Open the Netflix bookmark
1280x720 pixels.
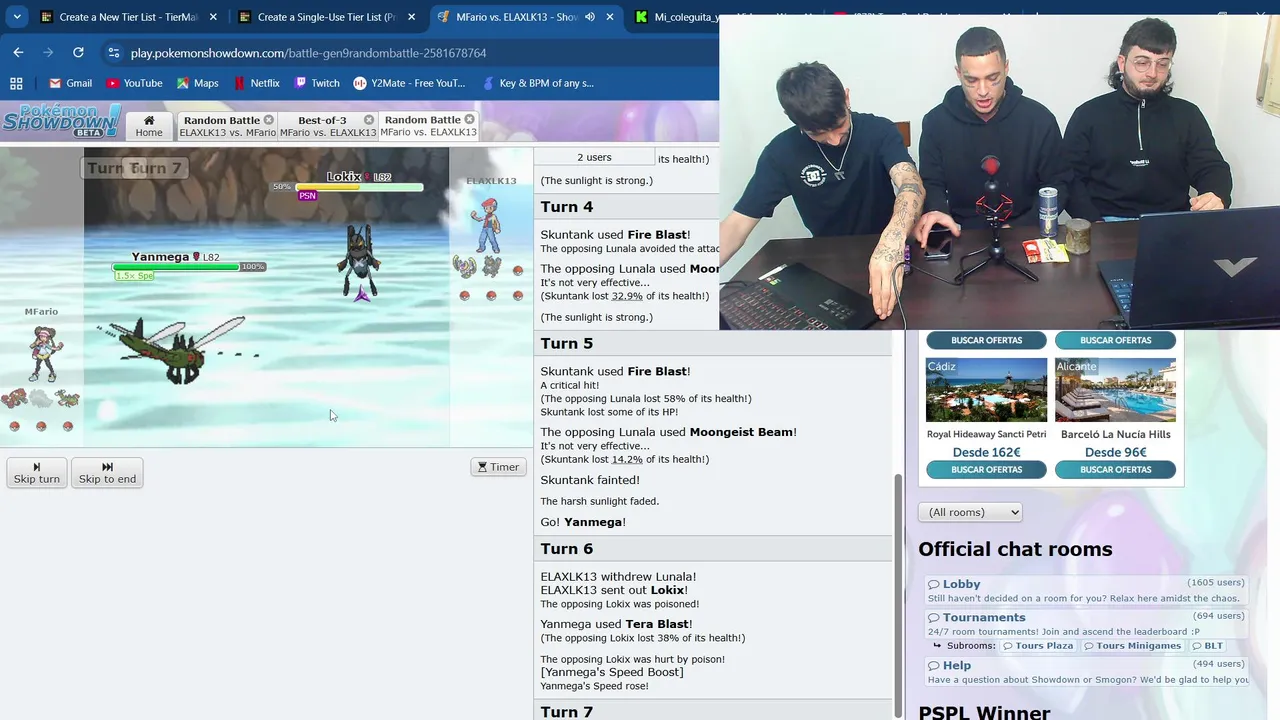coord(255,83)
